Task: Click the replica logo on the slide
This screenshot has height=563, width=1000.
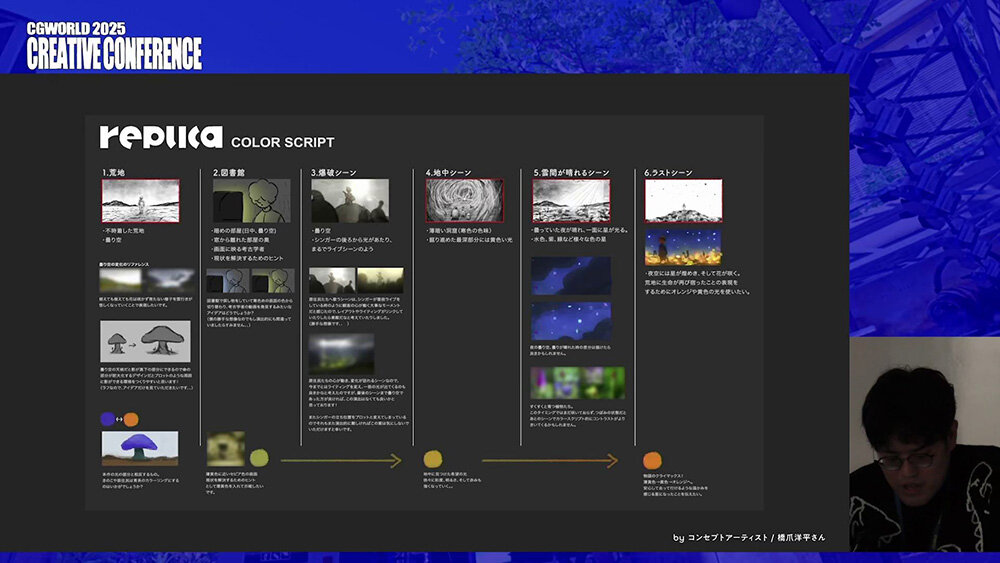Action: tap(160, 138)
